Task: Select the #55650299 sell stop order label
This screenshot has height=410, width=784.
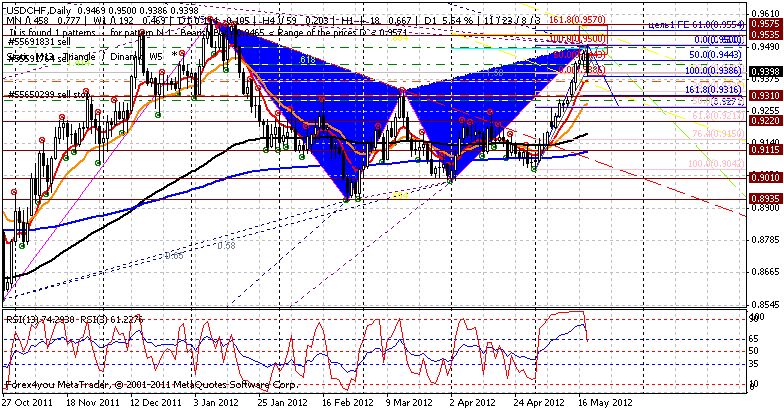Action: click(x=48, y=94)
